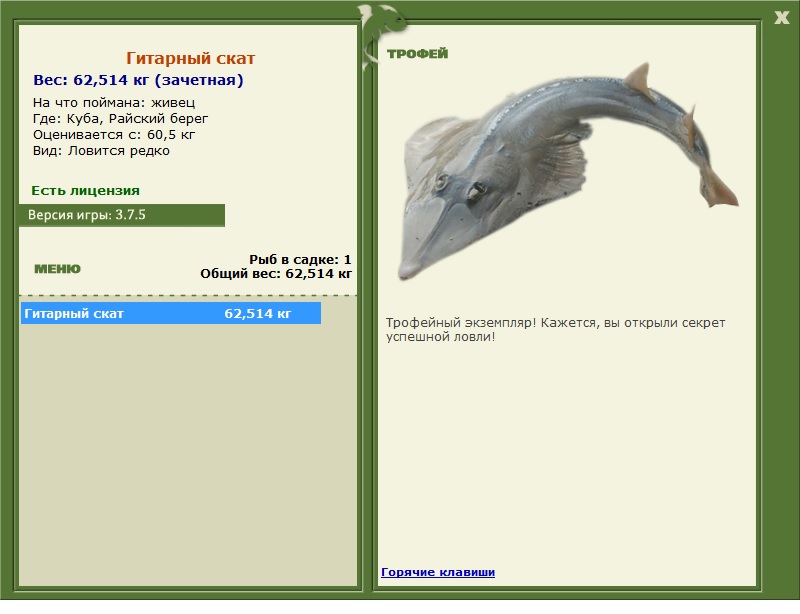Screen dimensions: 800x614
Task: Click the Есть лицензия label
Action: [x=85, y=190]
